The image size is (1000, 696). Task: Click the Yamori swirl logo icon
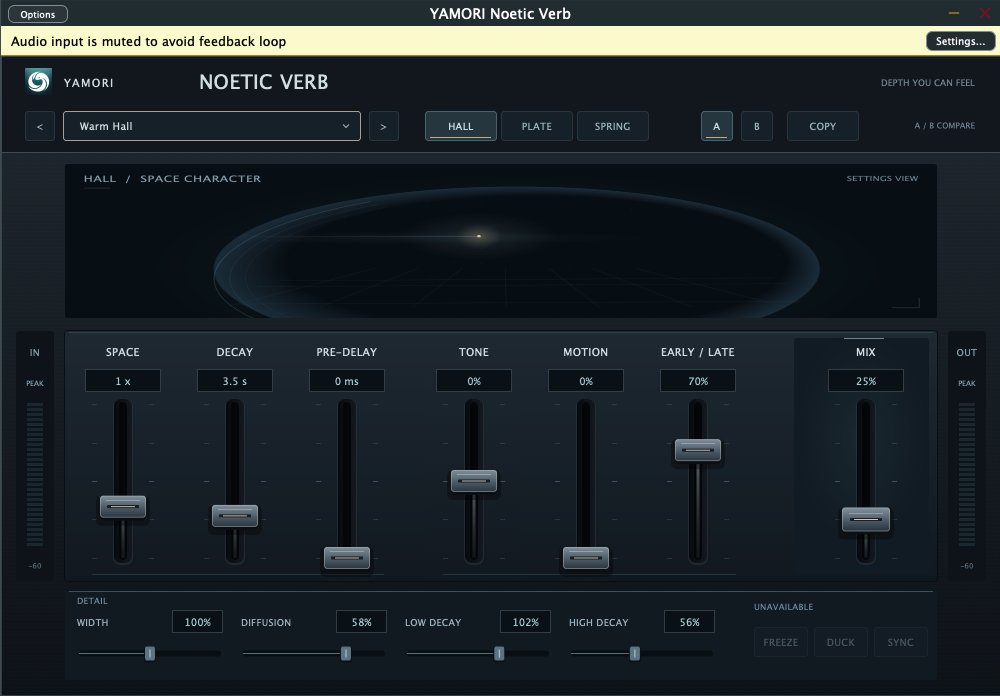click(x=38, y=82)
